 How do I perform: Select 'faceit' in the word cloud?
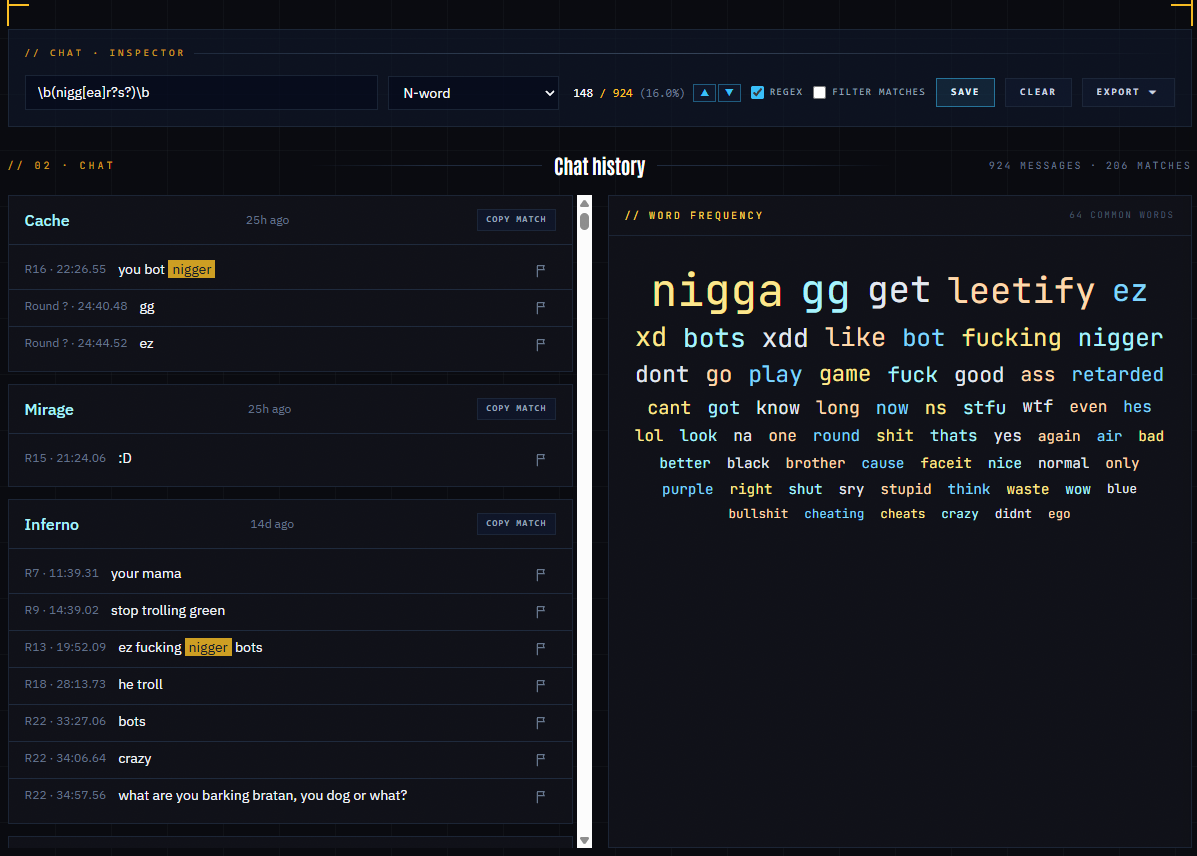point(946,463)
